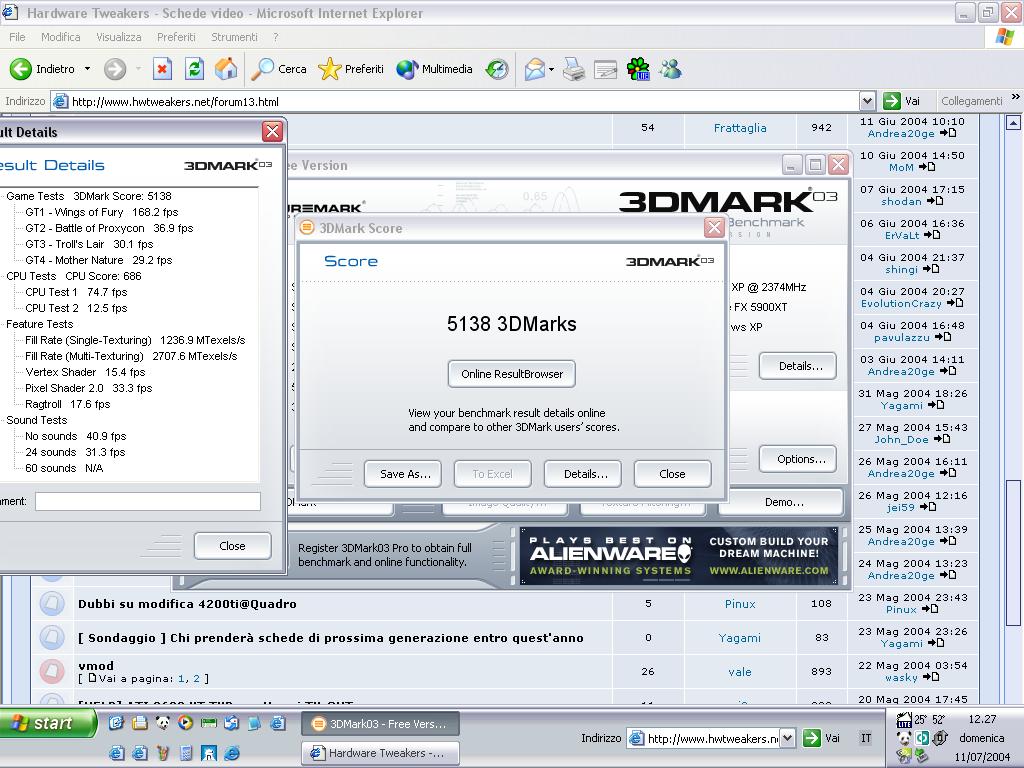Image resolution: width=1024 pixels, height=768 pixels.
Task: Select the CPU Tests tree node
Action: (31, 276)
